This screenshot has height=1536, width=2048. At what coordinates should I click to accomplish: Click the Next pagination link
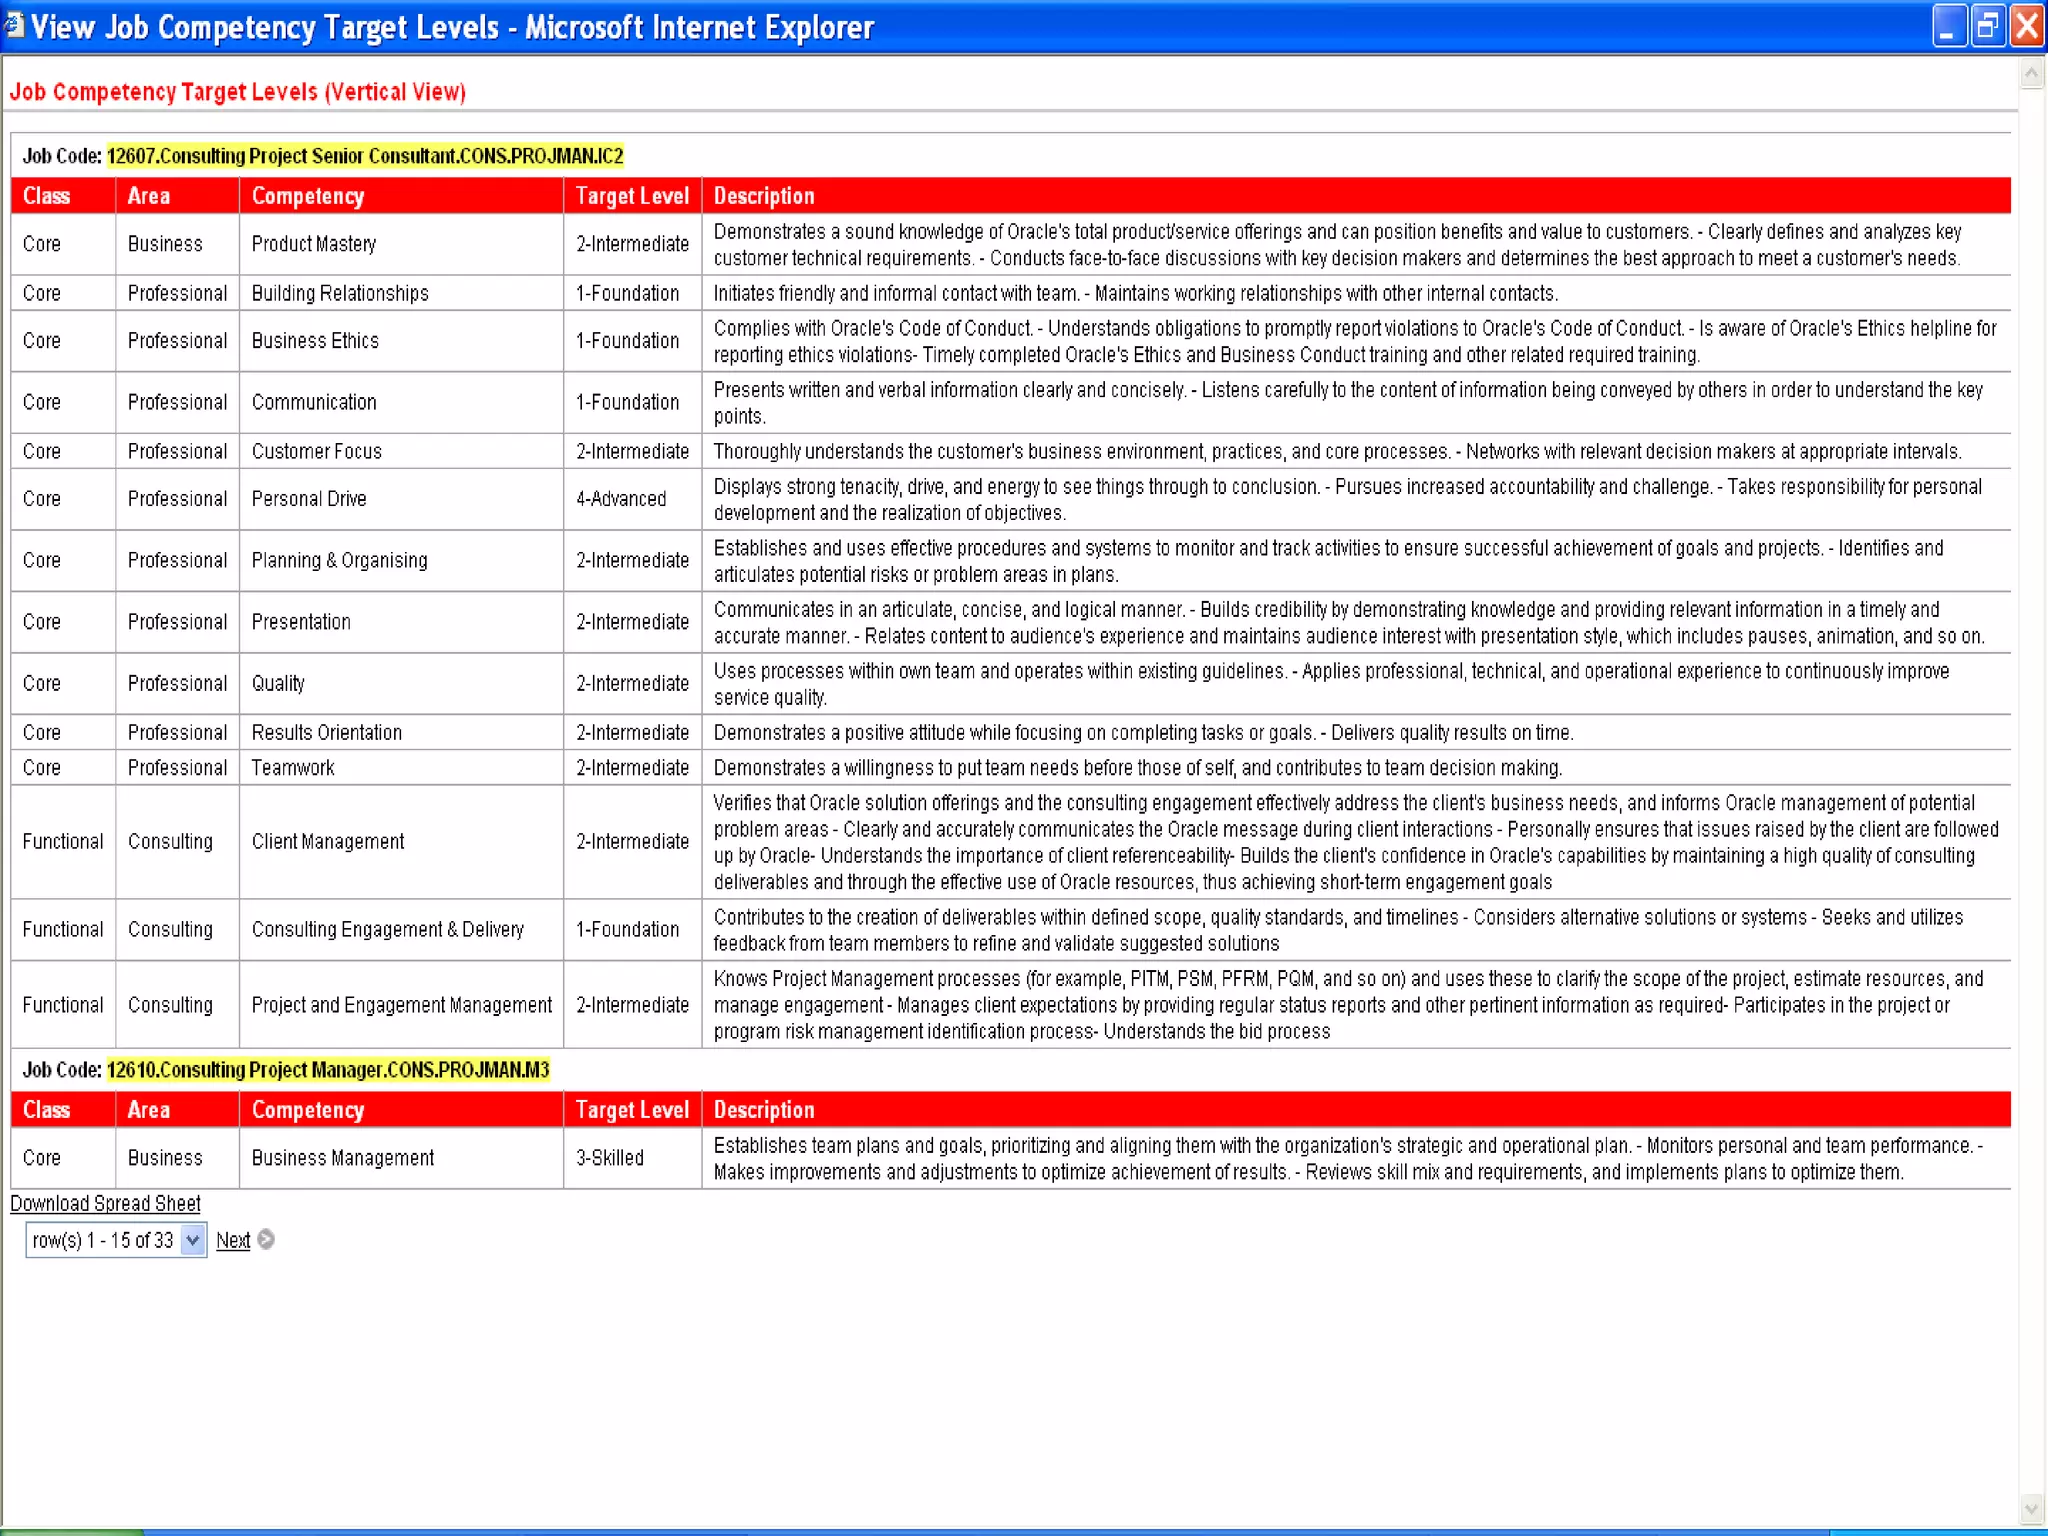[x=233, y=1241]
